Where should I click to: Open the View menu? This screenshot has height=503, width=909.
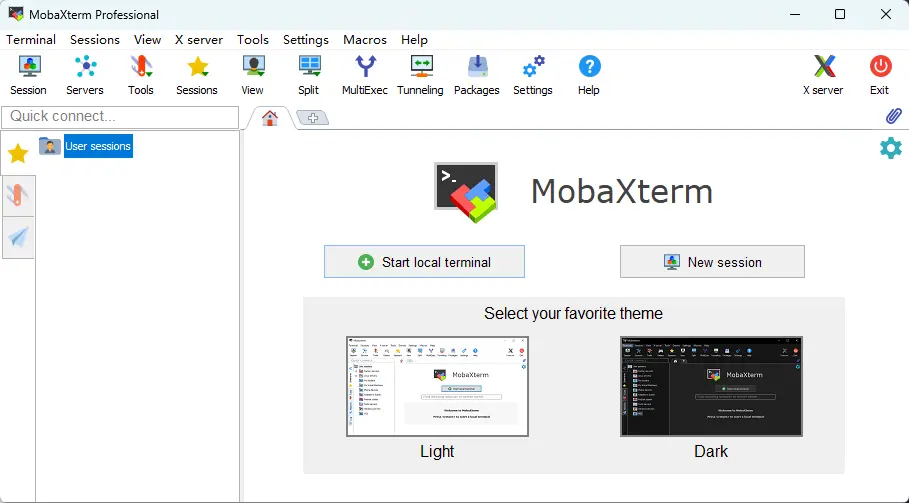coord(147,39)
